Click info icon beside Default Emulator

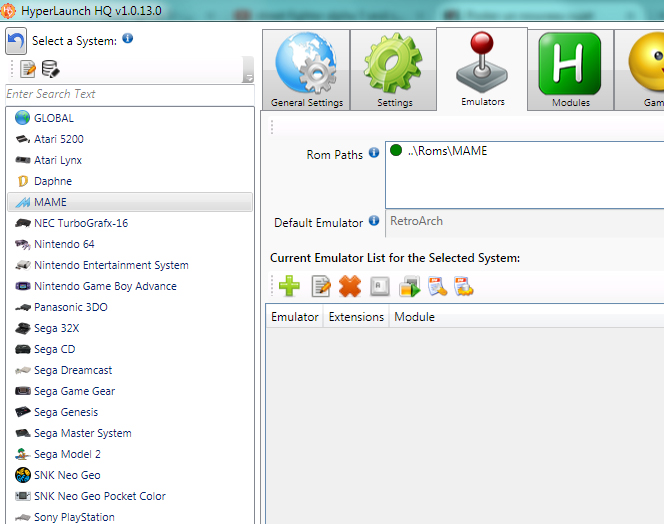(x=374, y=220)
